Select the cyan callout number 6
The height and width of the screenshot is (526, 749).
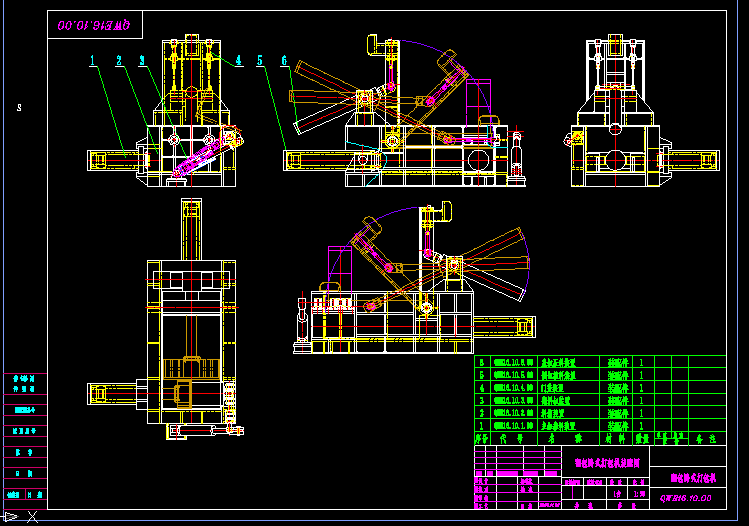click(x=284, y=61)
